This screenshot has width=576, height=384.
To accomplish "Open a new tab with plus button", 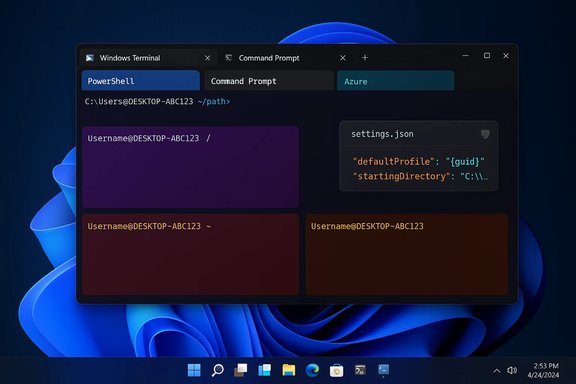I will pyautogui.click(x=365, y=58).
